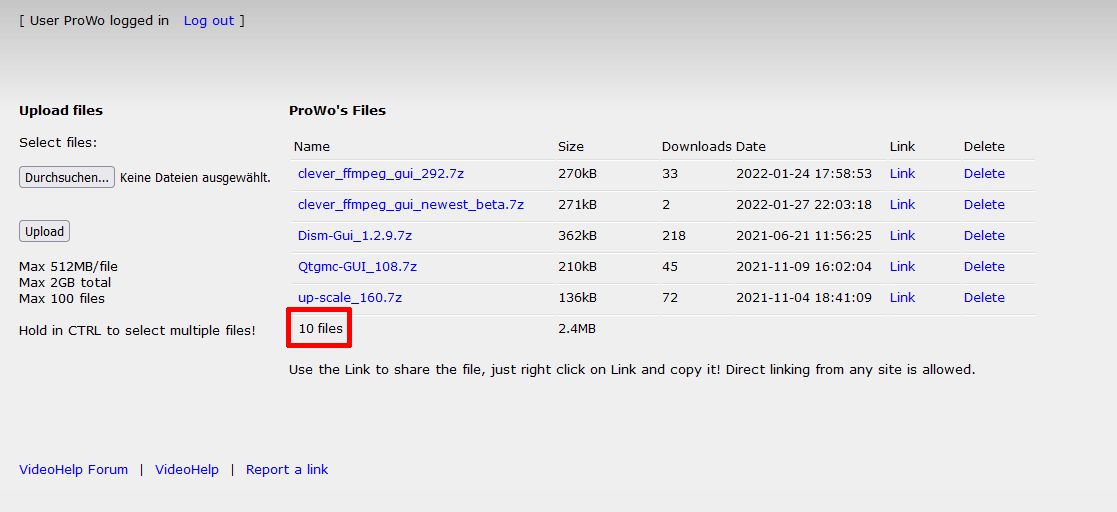The image size is (1117, 512).
Task: Select the 2022-01-24 17:58:53 date cell
Action: 804,173
